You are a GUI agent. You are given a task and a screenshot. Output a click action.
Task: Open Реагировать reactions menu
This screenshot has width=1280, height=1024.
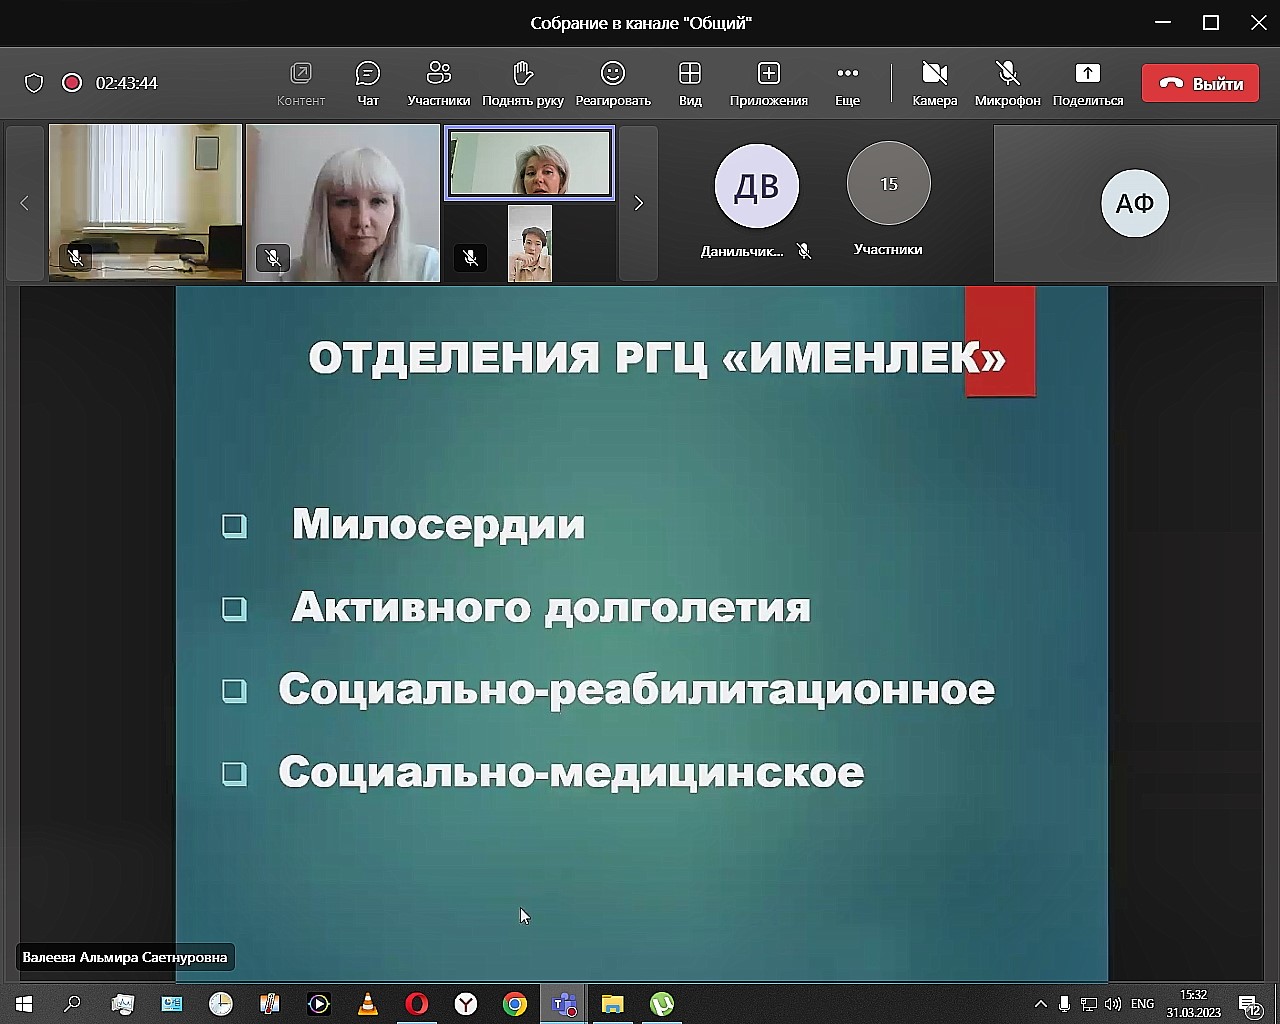pos(613,84)
